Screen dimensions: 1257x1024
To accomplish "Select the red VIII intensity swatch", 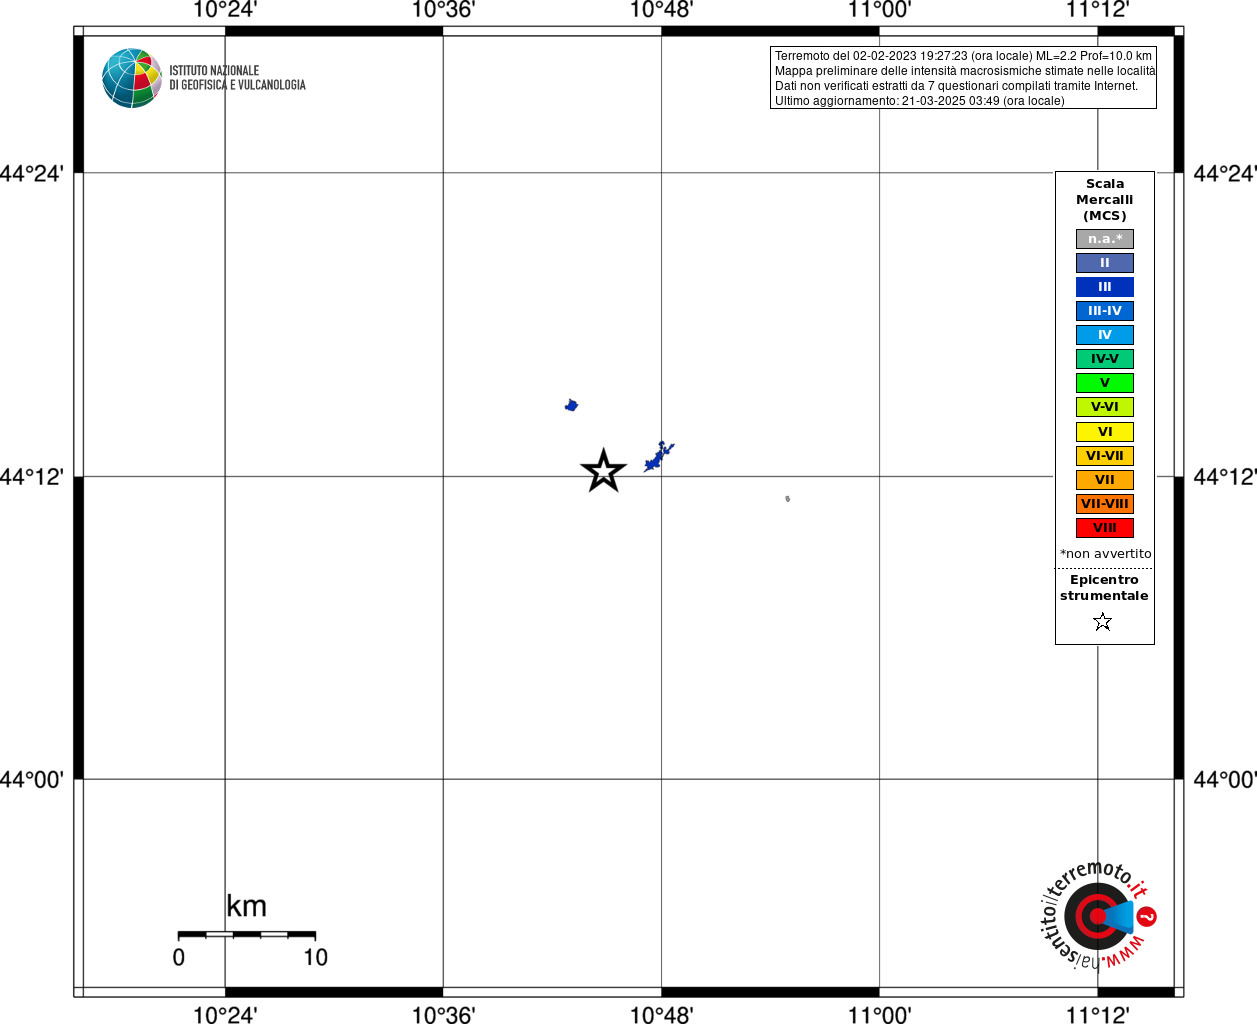I will coord(1105,528).
